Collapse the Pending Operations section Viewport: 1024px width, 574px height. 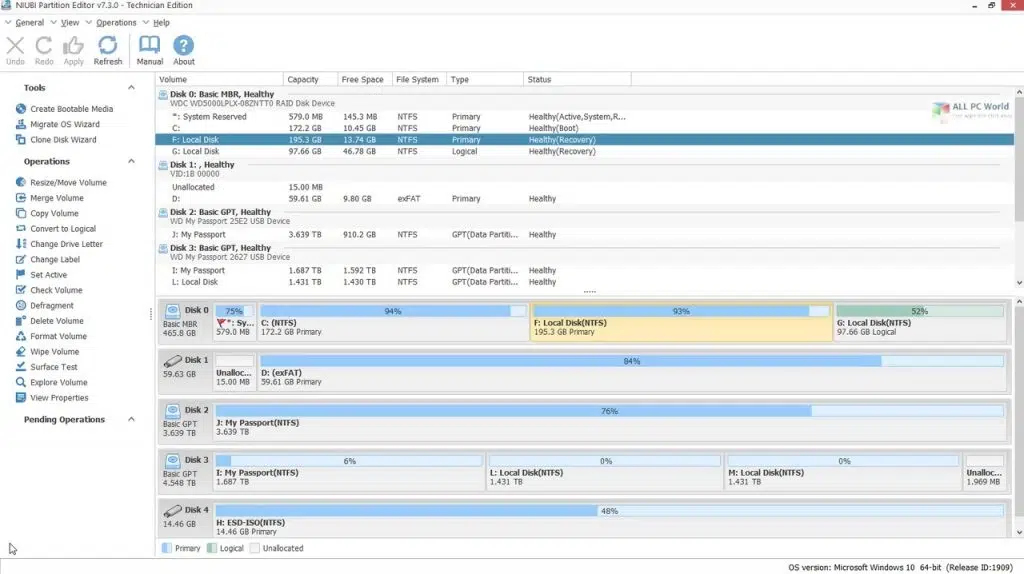(131, 419)
